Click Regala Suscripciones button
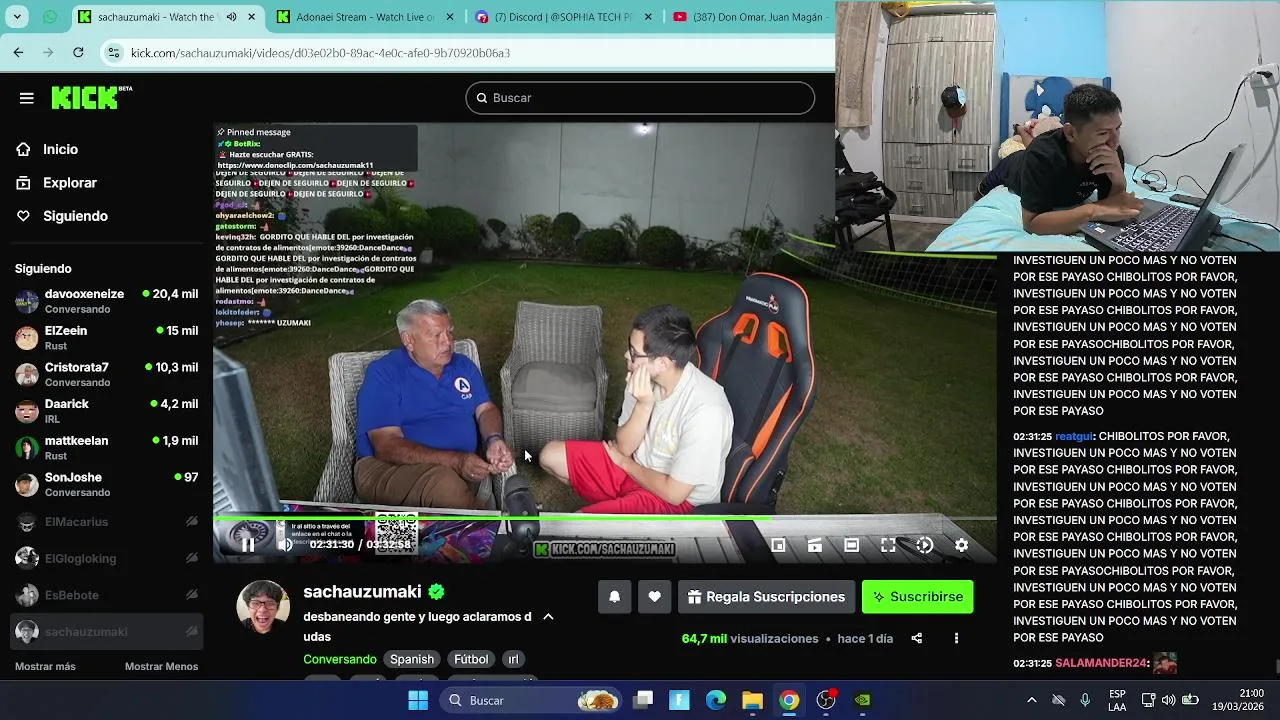Image resolution: width=1280 pixels, height=720 pixels. point(766,597)
